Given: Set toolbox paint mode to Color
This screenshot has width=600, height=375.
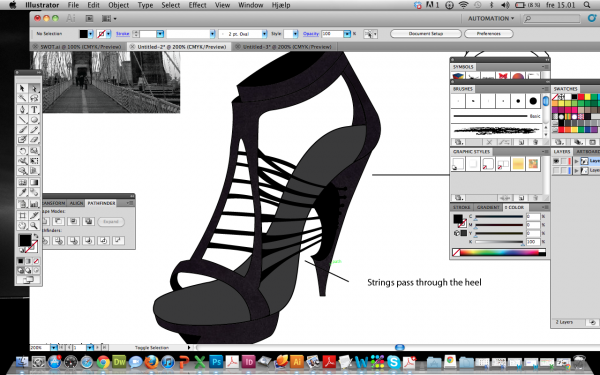Looking at the screenshot, I should point(21,261).
